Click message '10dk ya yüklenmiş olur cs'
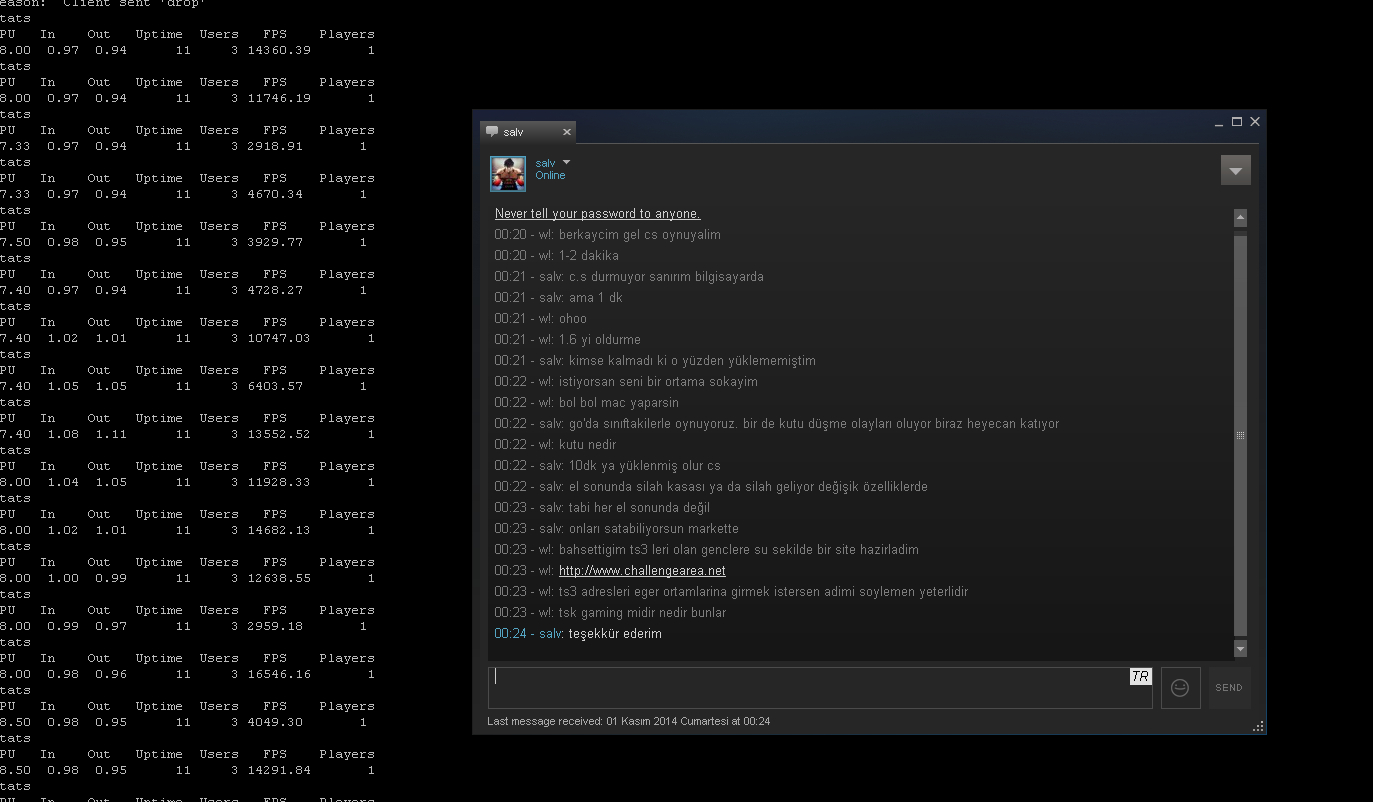This screenshot has width=1373, height=802. point(645,466)
